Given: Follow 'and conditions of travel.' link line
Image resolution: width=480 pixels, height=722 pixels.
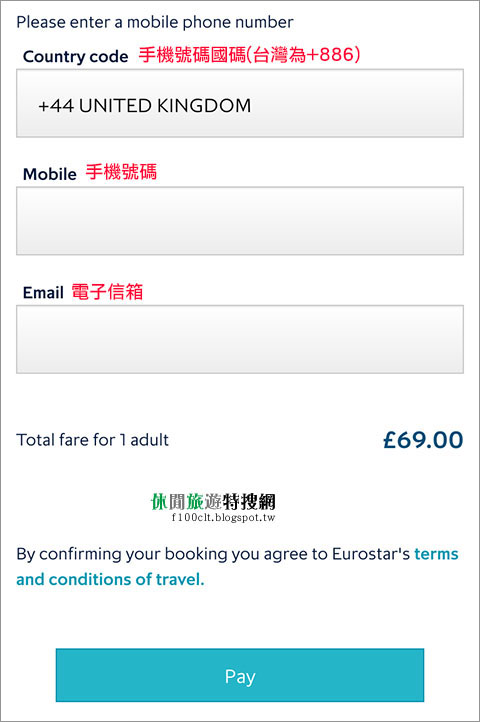Looking at the screenshot, I should click(x=110, y=579).
